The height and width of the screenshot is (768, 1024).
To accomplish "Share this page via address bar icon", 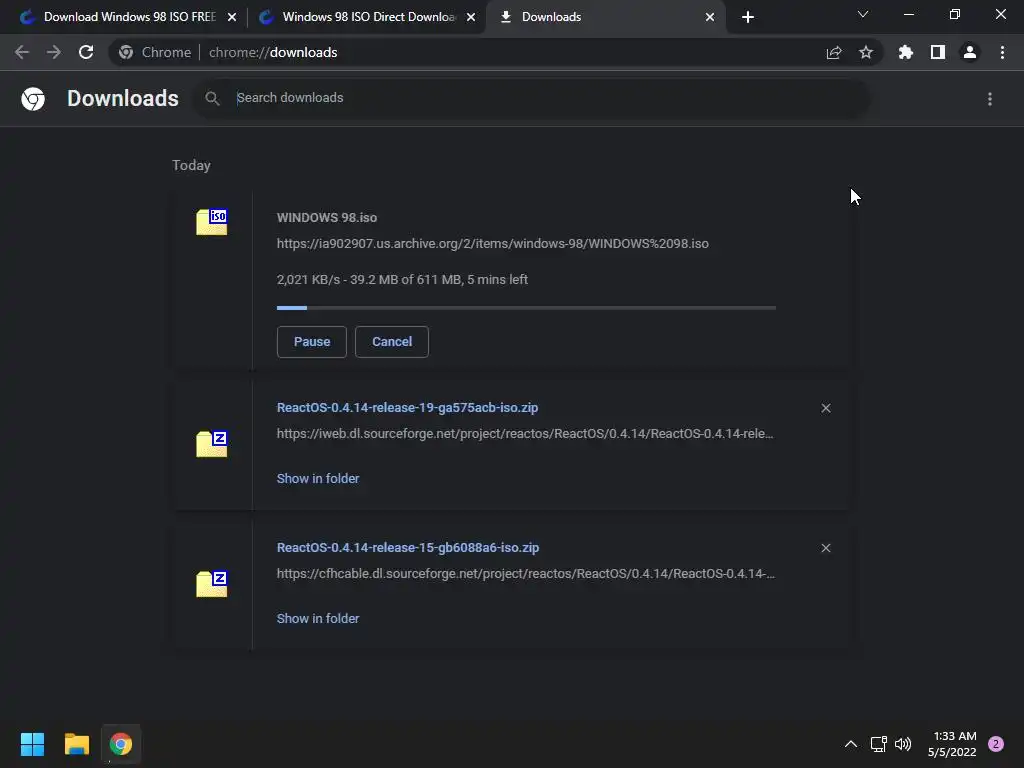I will 834,52.
